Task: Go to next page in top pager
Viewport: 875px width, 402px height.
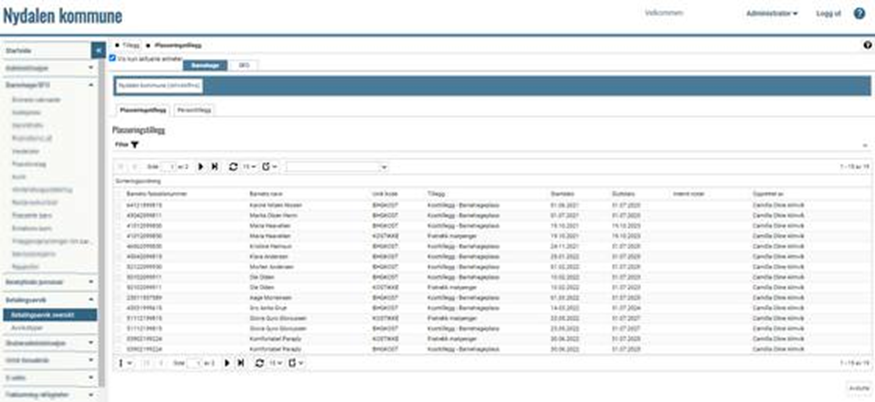Action: pos(200,166)
